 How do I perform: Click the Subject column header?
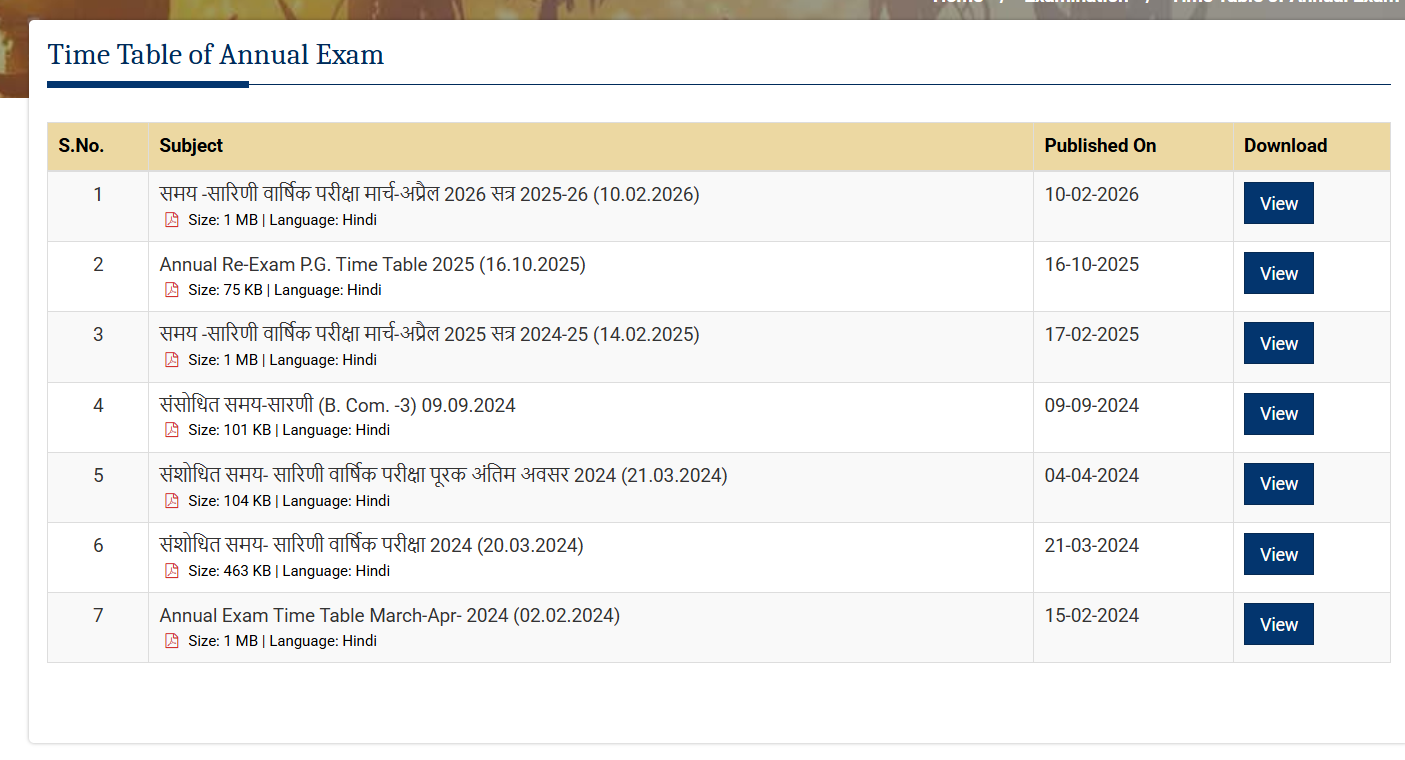[190, 145]
